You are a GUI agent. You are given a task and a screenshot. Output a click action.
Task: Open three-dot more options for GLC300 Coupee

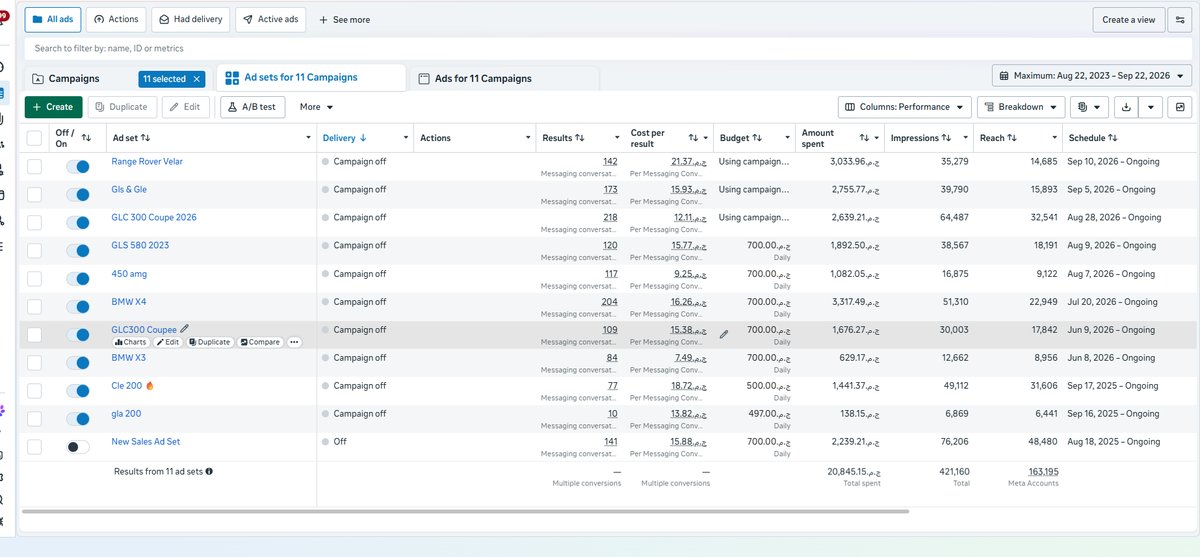pos(294,342)
